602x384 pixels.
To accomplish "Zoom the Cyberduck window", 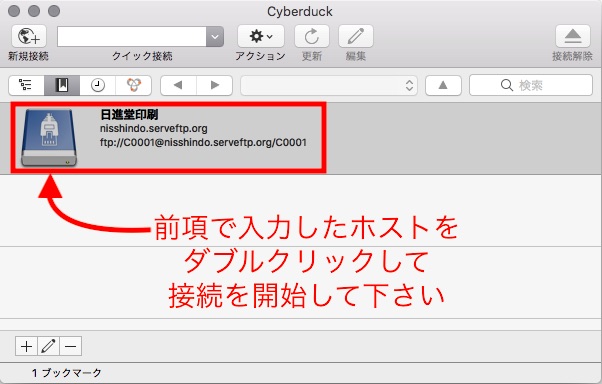I will pos(54,11).
